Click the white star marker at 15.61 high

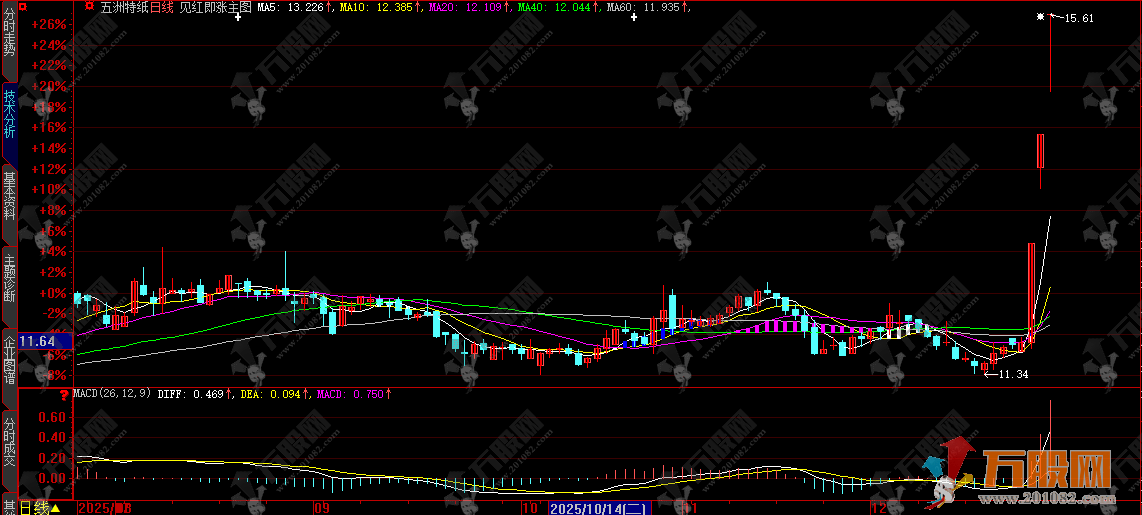pyautogui.click(x=1040, y=17)
